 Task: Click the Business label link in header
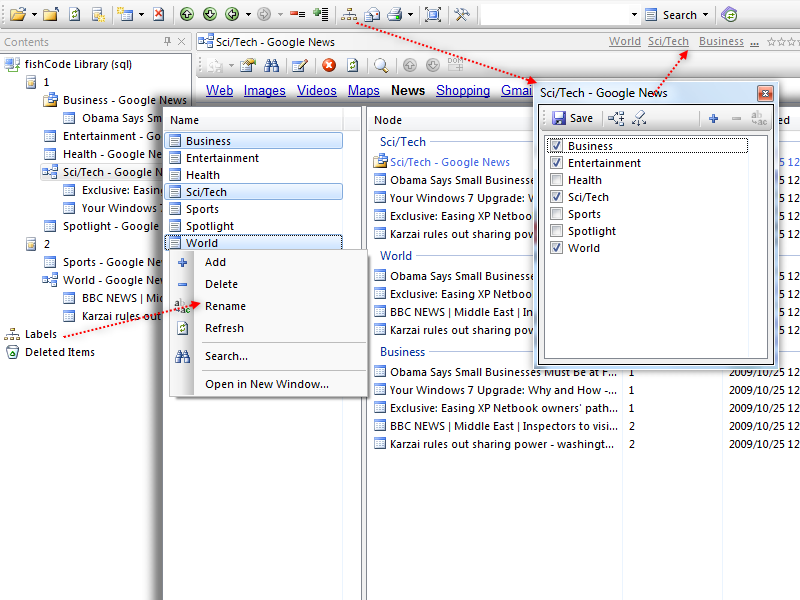click(721, 41)
